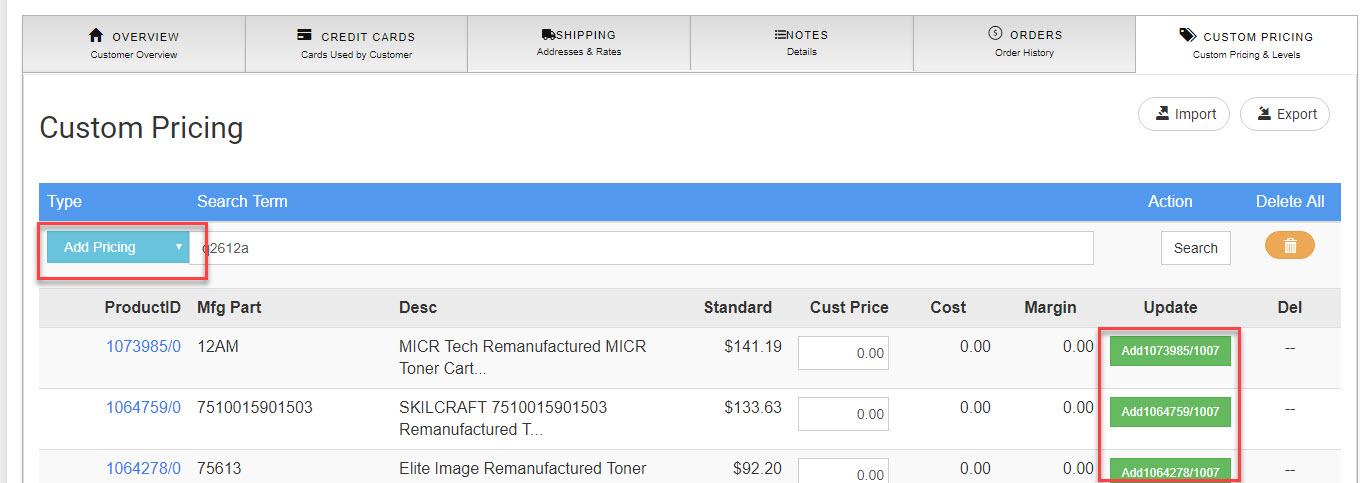Click the Add1064759/1007 green button

pyautogui.click(x=1170, y=412)
